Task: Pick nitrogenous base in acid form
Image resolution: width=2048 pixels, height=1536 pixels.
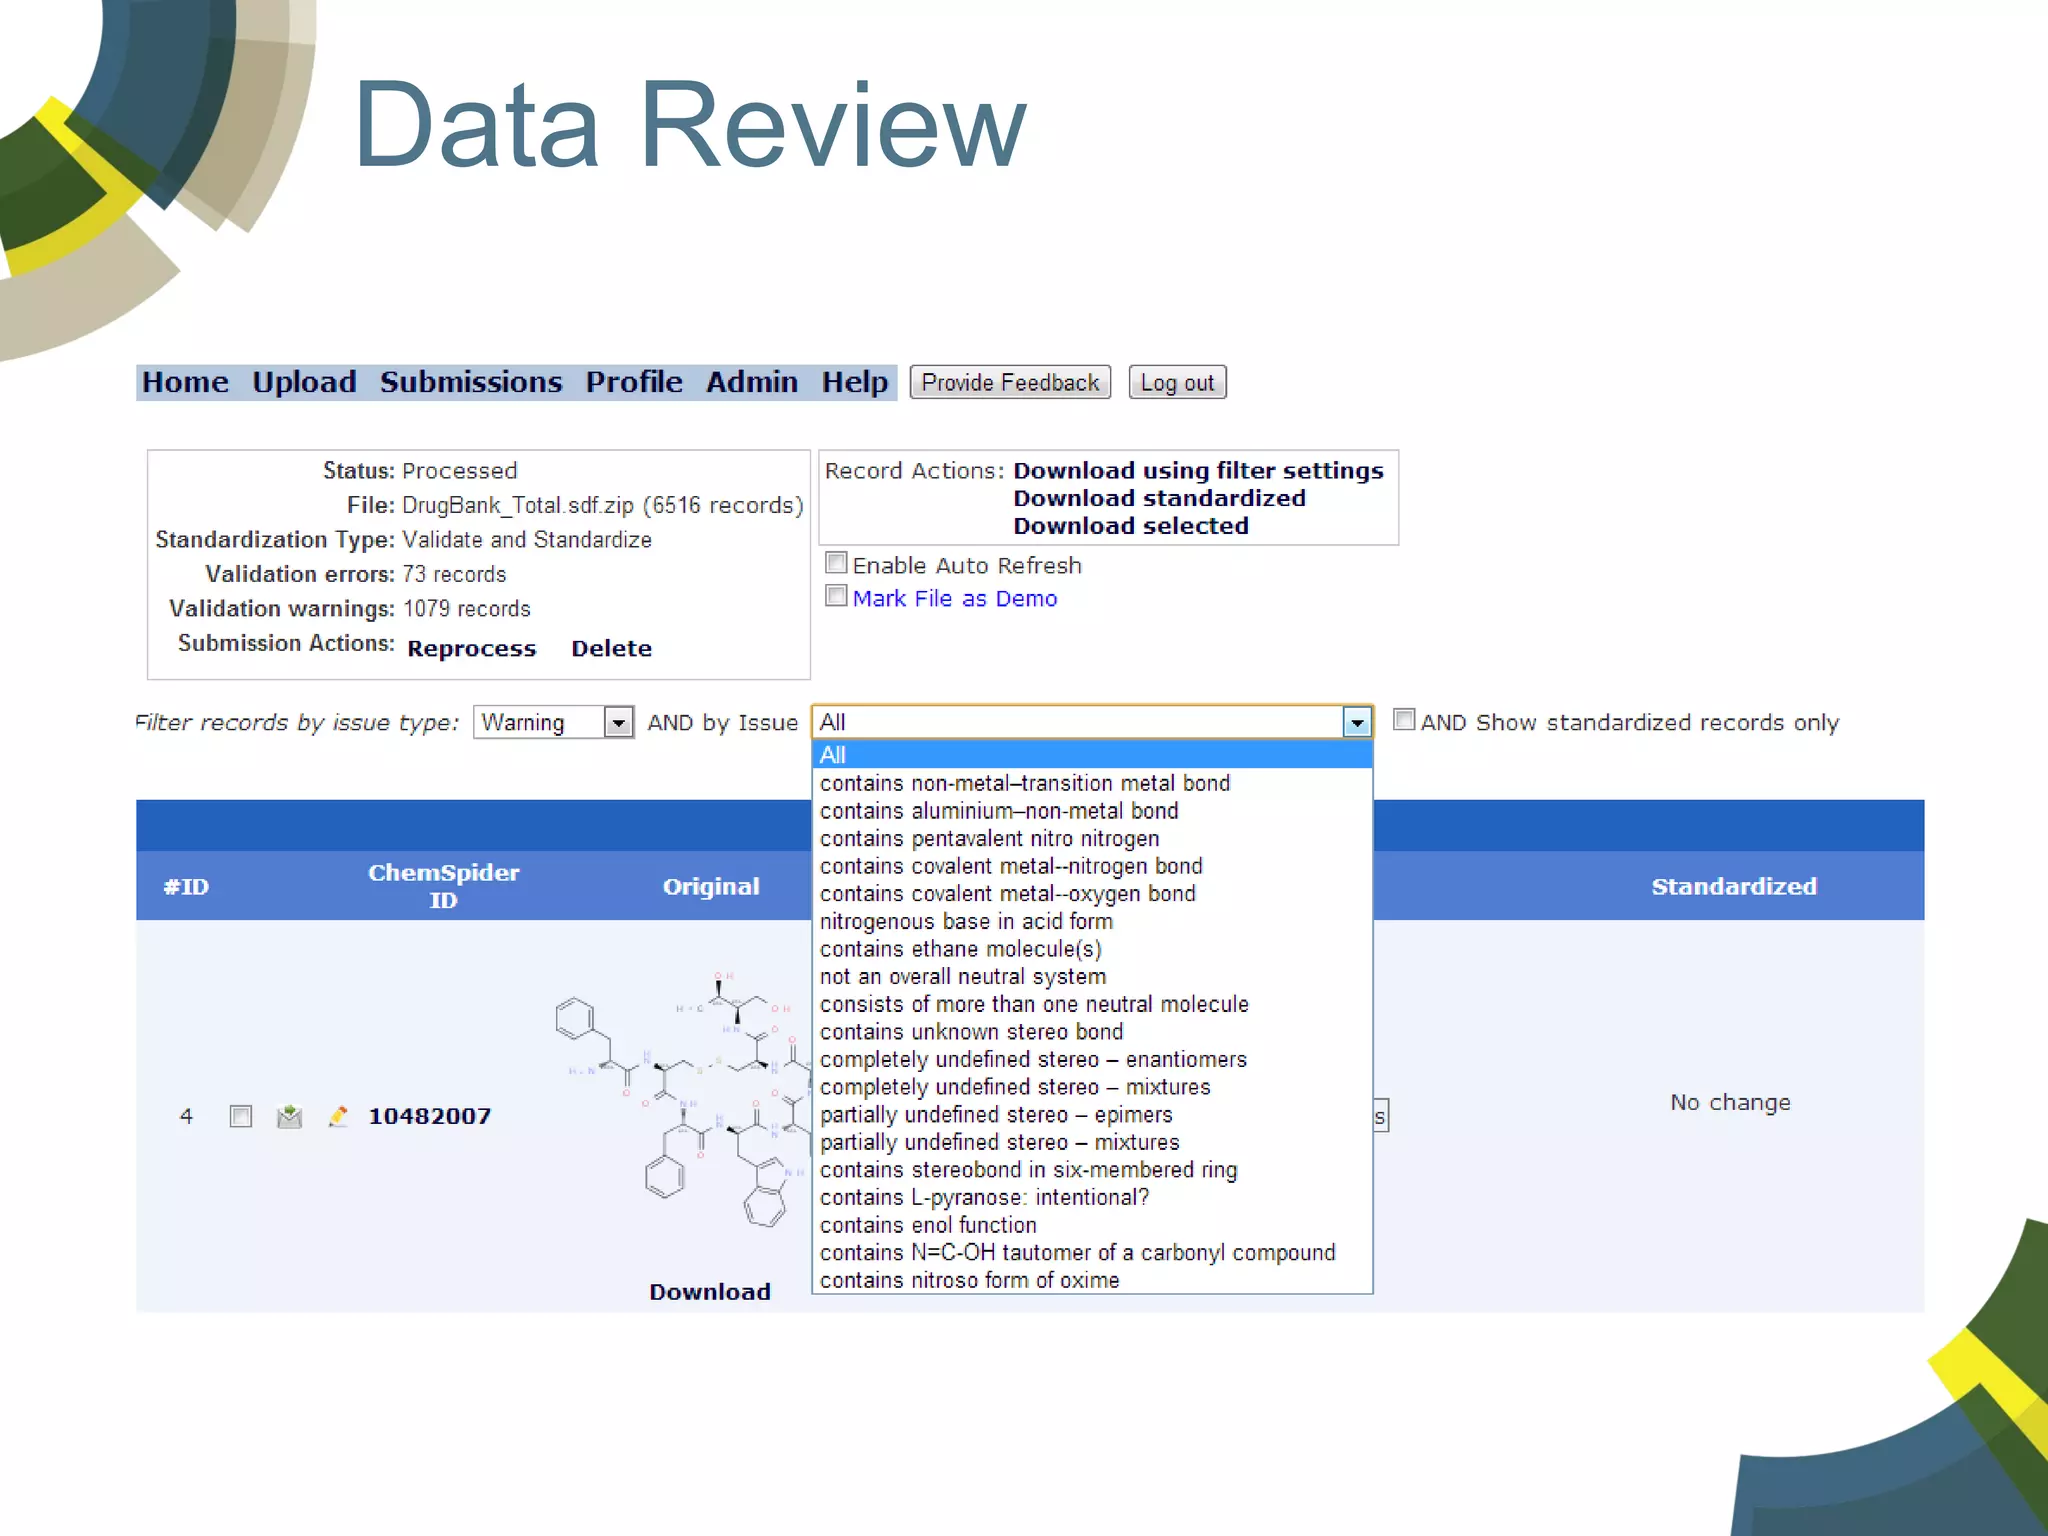Action: pyautogui.click(x=1092, y=921)
